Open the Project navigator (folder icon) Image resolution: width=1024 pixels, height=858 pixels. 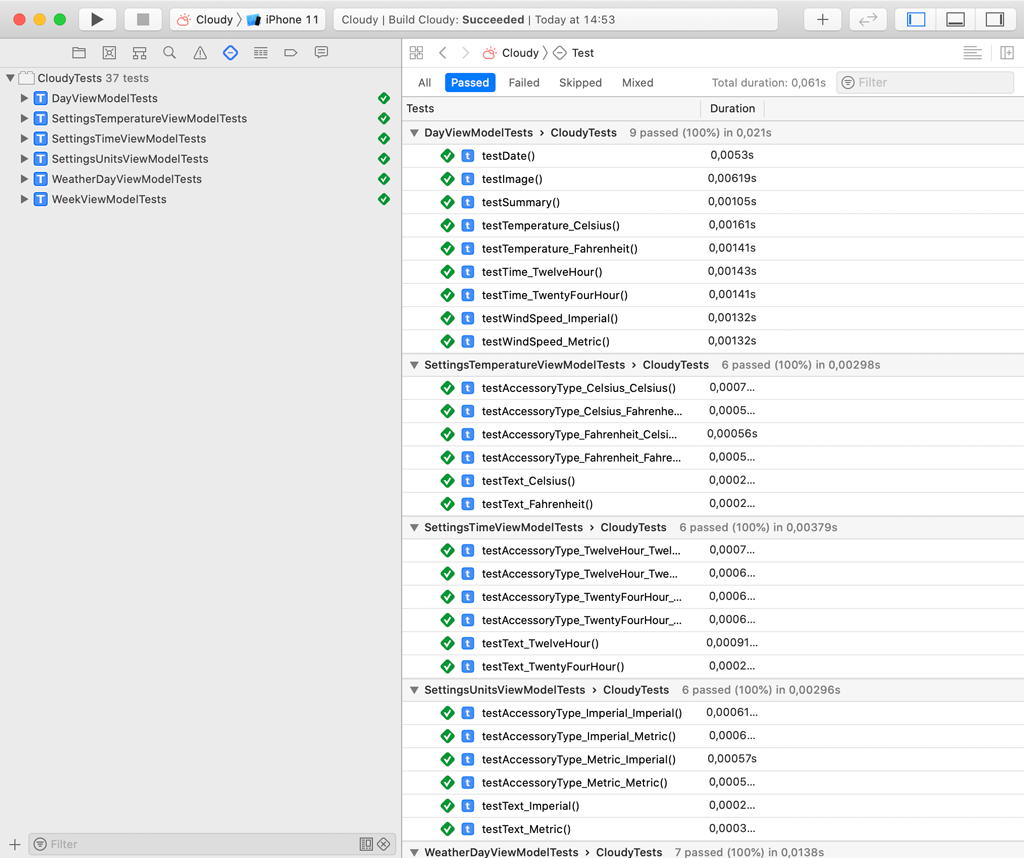click(x=80, y=52)
